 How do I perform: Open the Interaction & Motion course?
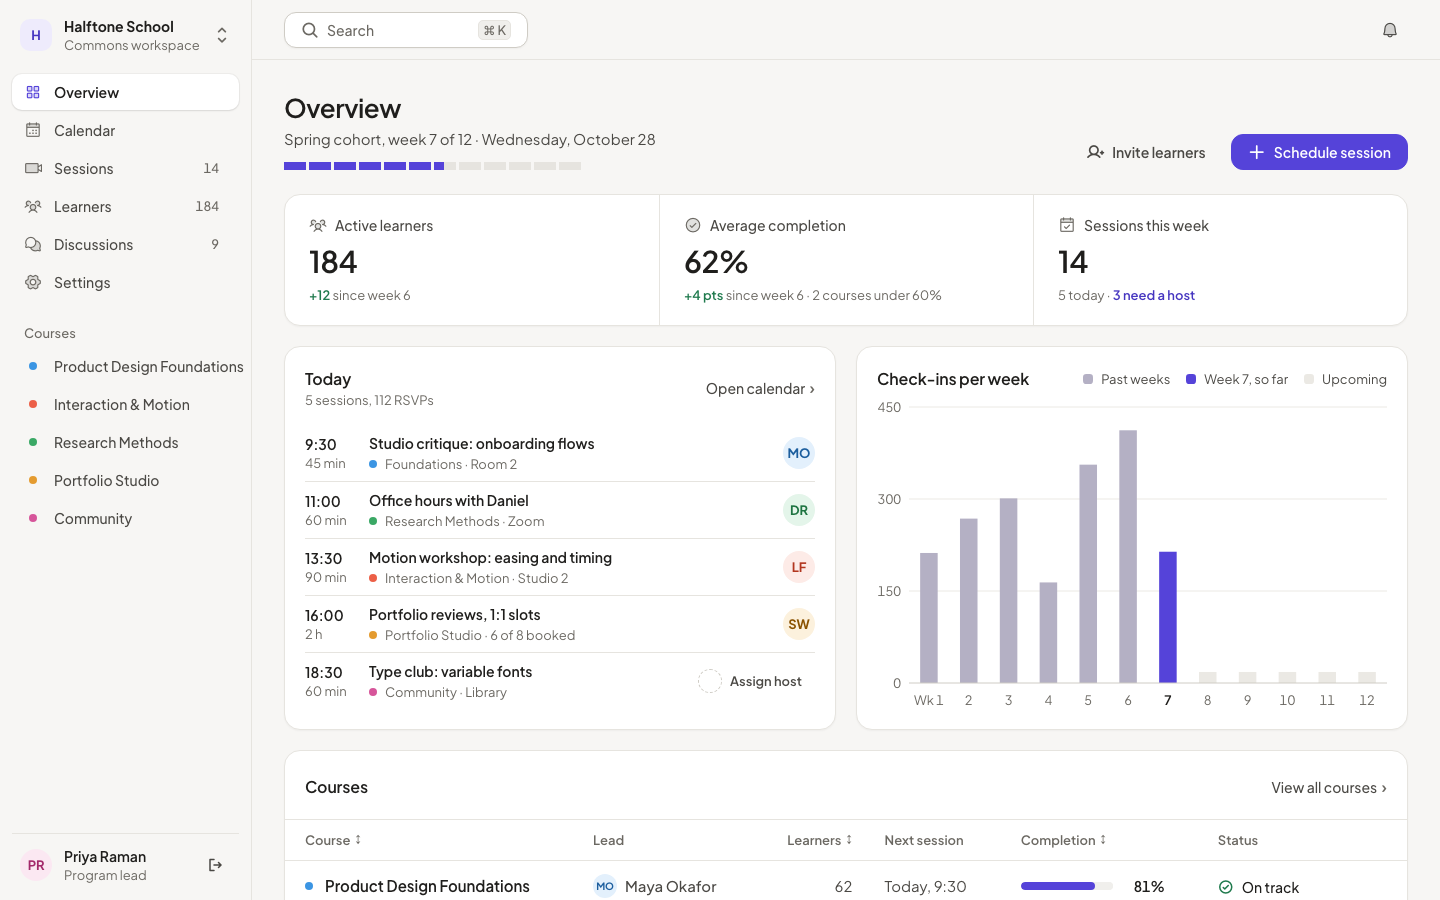(125, 404)
